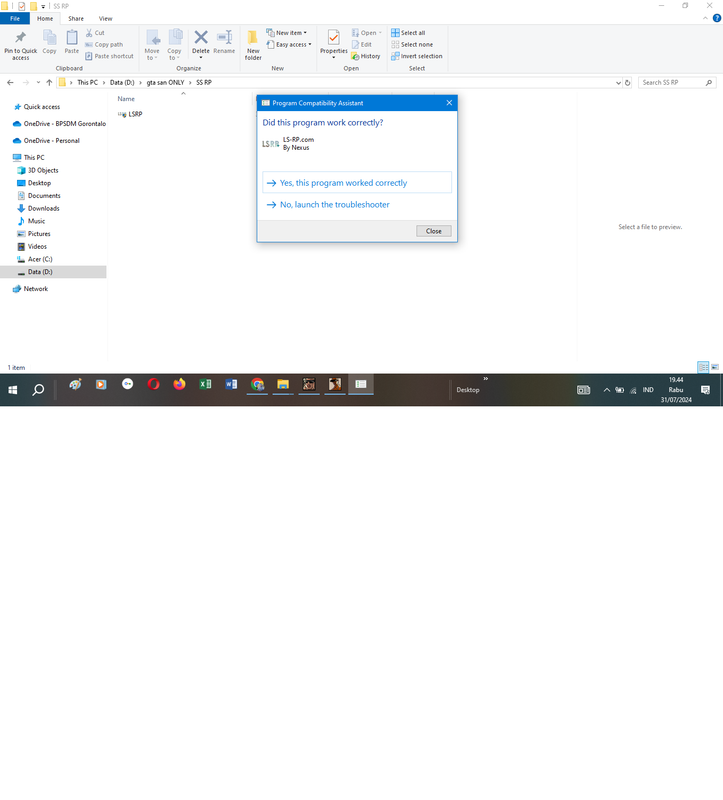
Task: Open the taskbar search icon
Action: pos(38,390)
